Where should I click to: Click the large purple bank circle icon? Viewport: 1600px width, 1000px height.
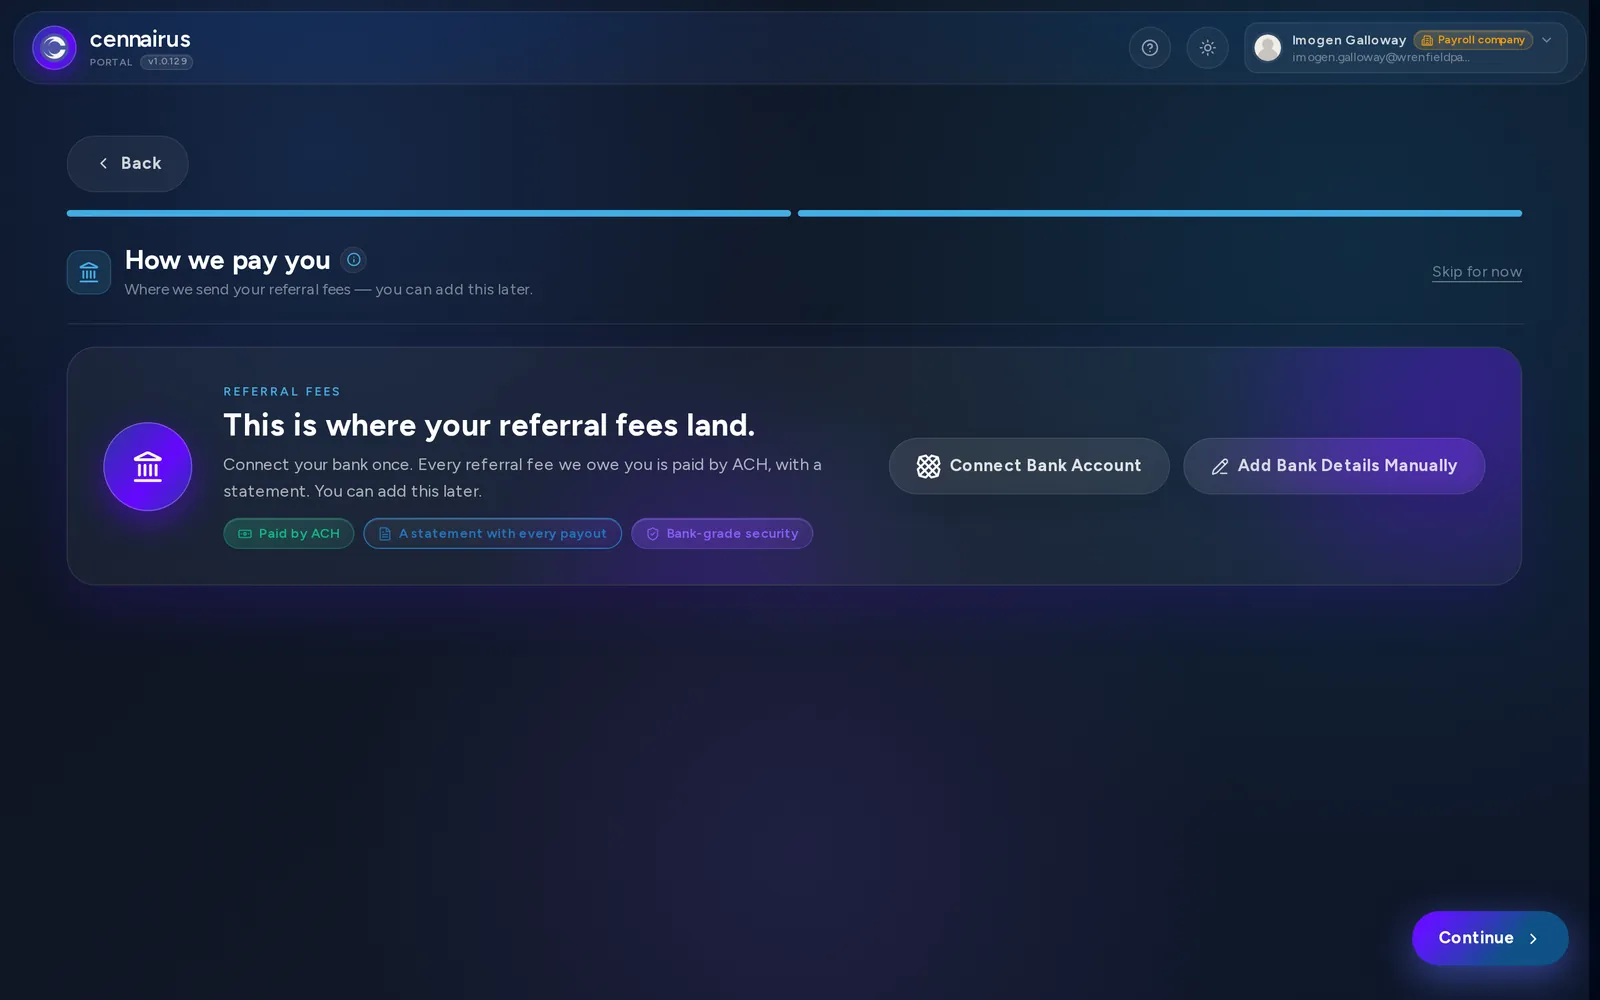(148, 467)
